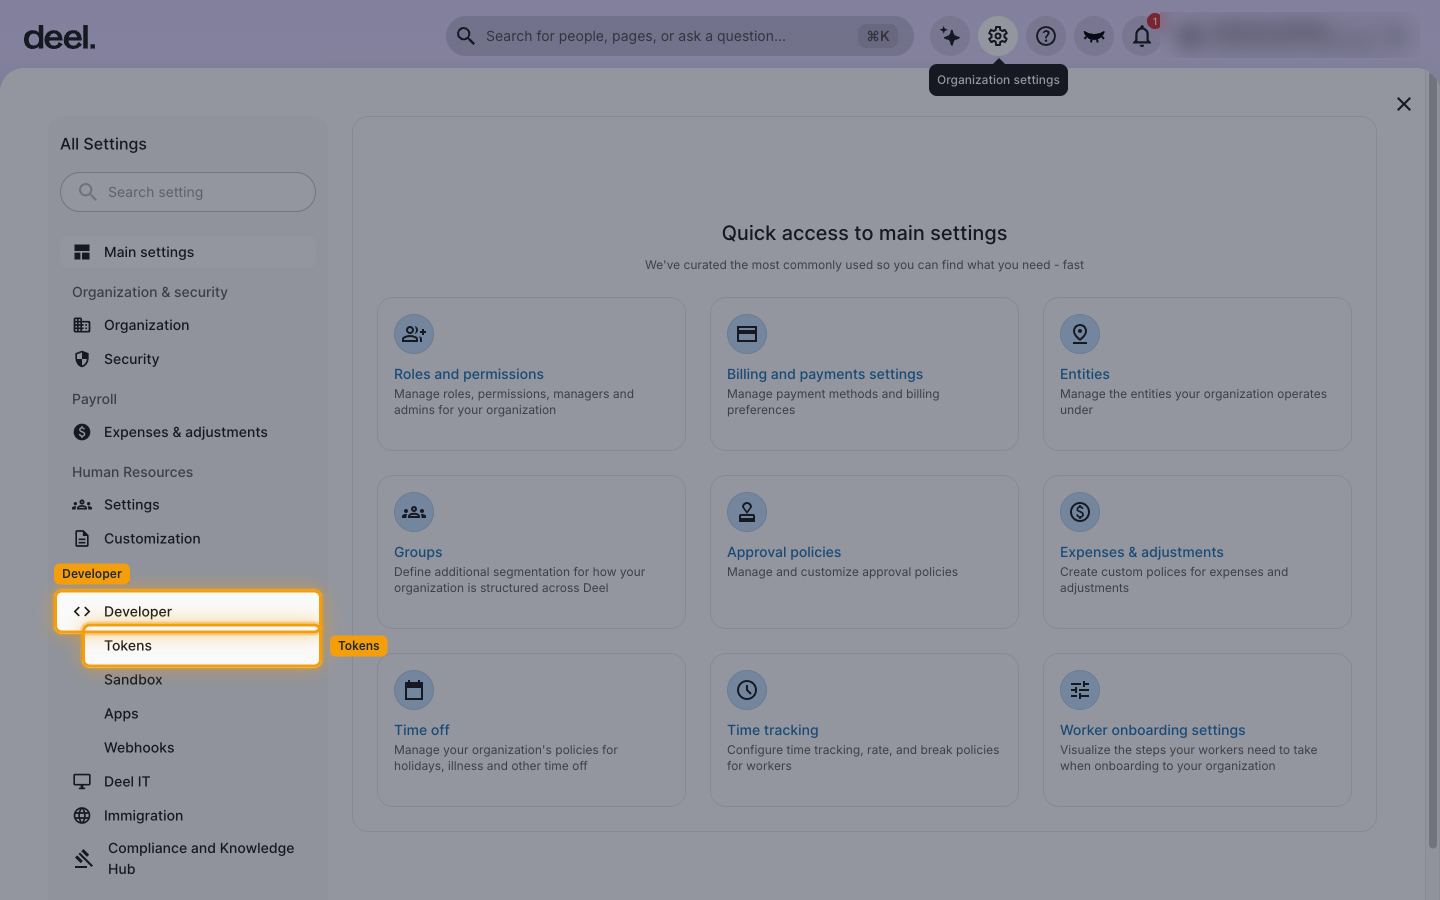The height and width of the screenshot is (900, 1440).
Task: Open Customization in sidebar
Action: (188, 538)
